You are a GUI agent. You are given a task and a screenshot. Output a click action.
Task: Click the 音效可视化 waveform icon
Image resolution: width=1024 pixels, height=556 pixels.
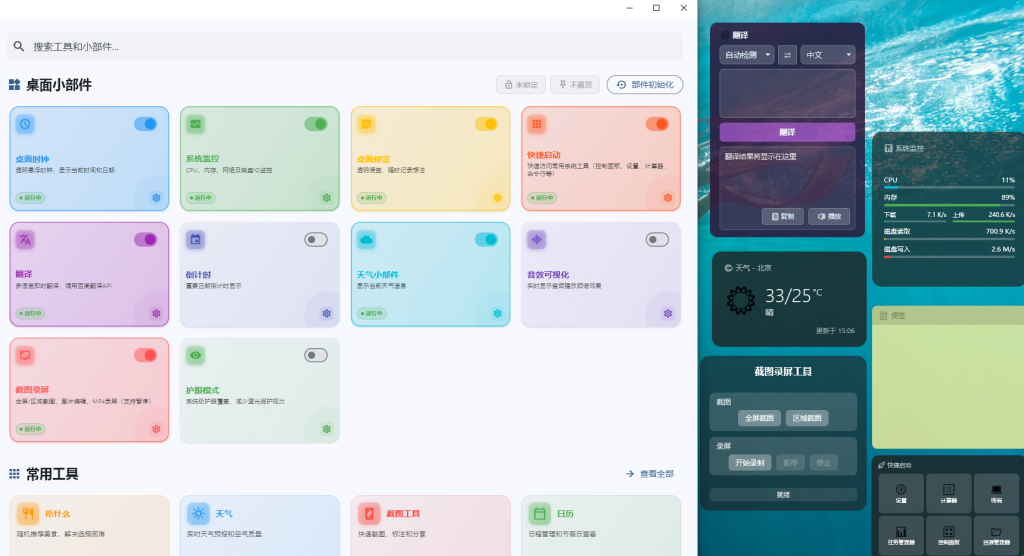(536, 240)
